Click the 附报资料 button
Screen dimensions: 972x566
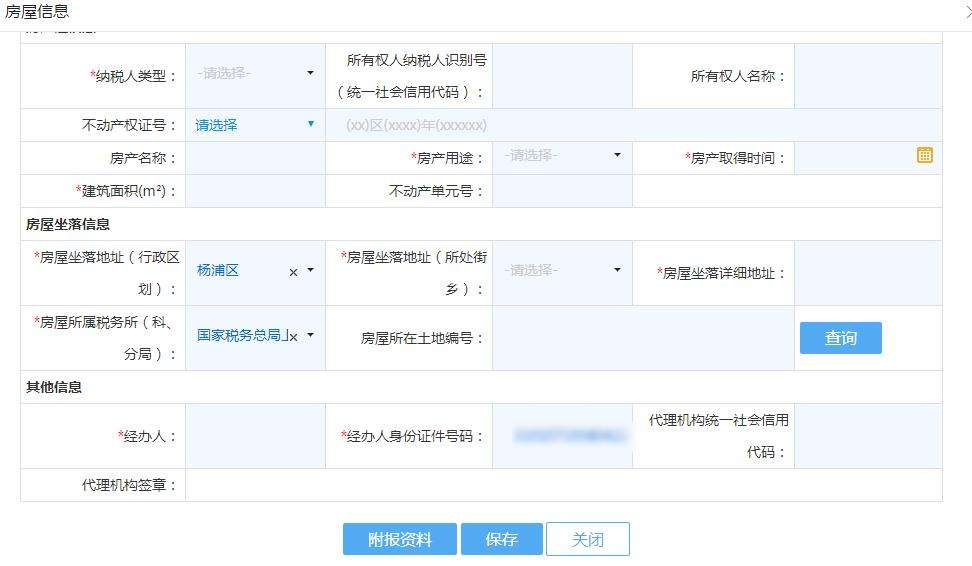click(x=400, y=539)
